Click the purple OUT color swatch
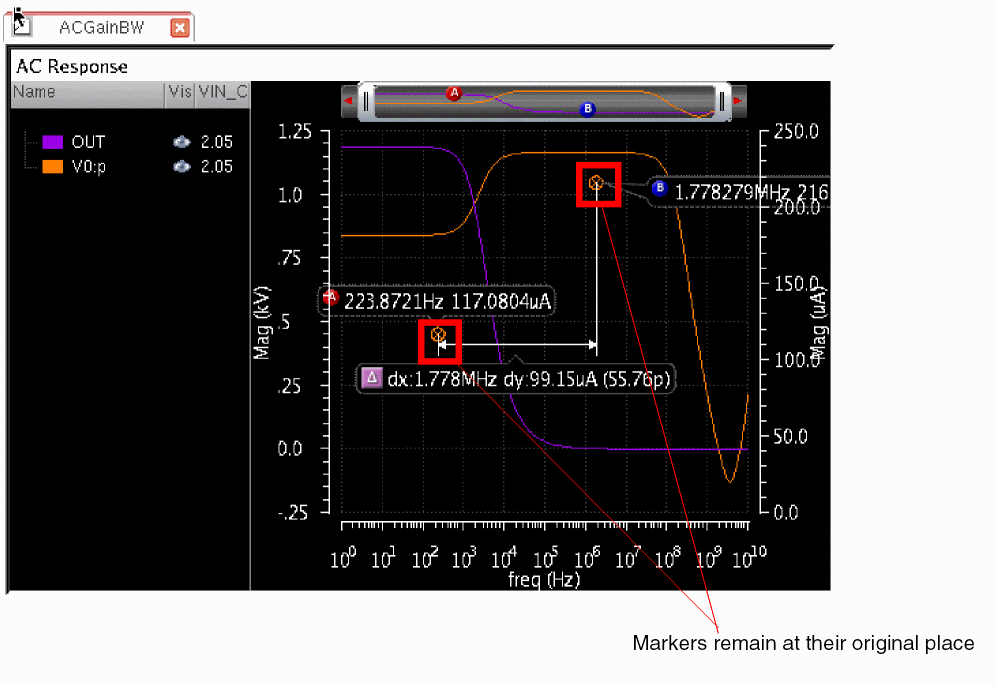The image size is (996, 686). tap(53, 142)
